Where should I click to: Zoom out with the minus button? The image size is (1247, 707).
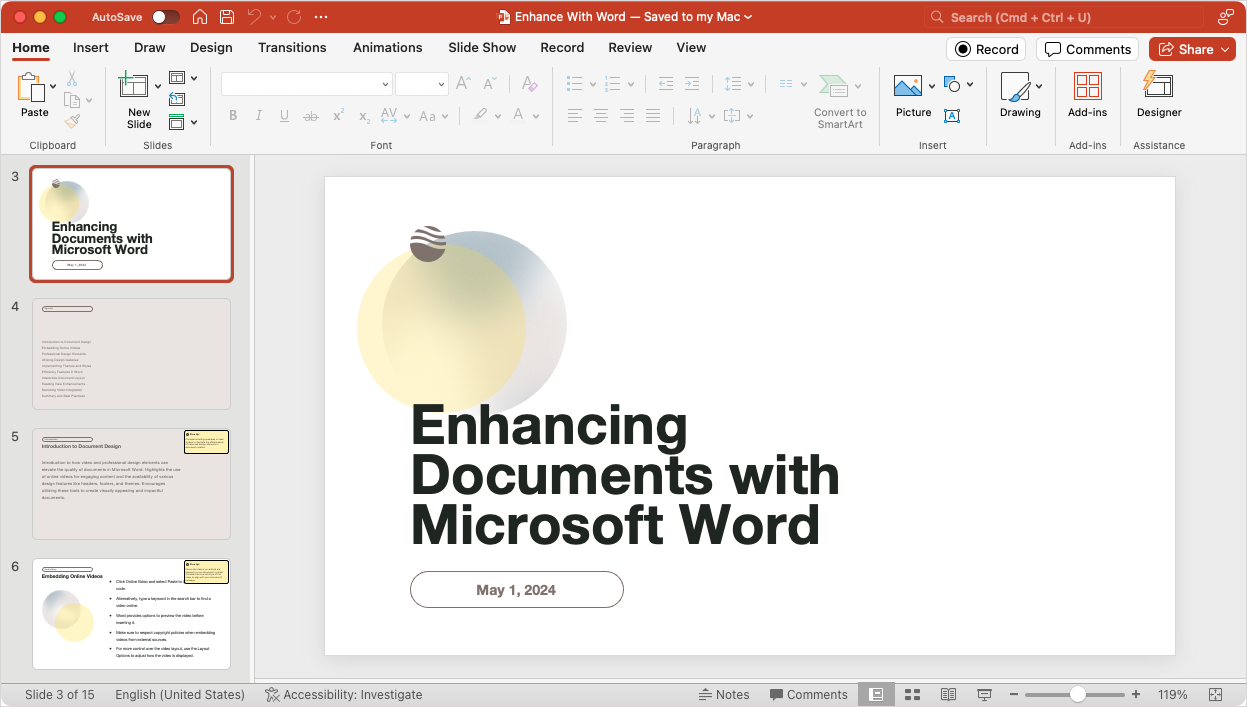[1014, 695]
